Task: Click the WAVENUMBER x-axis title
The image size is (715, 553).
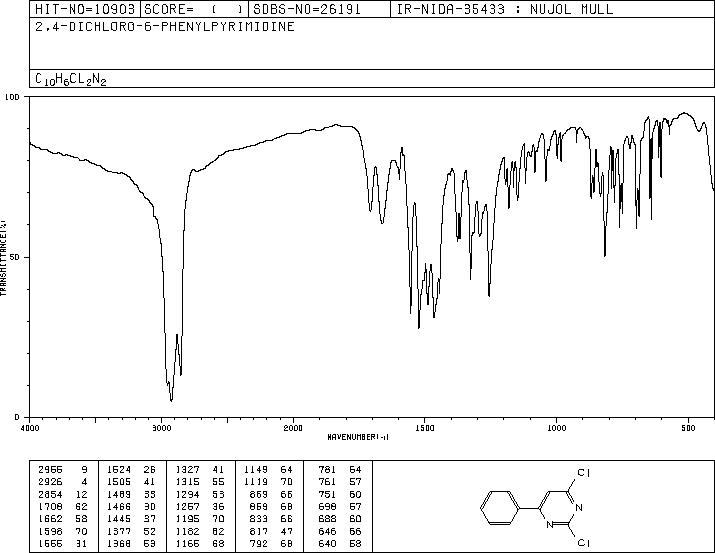Action: click(358, 437)
